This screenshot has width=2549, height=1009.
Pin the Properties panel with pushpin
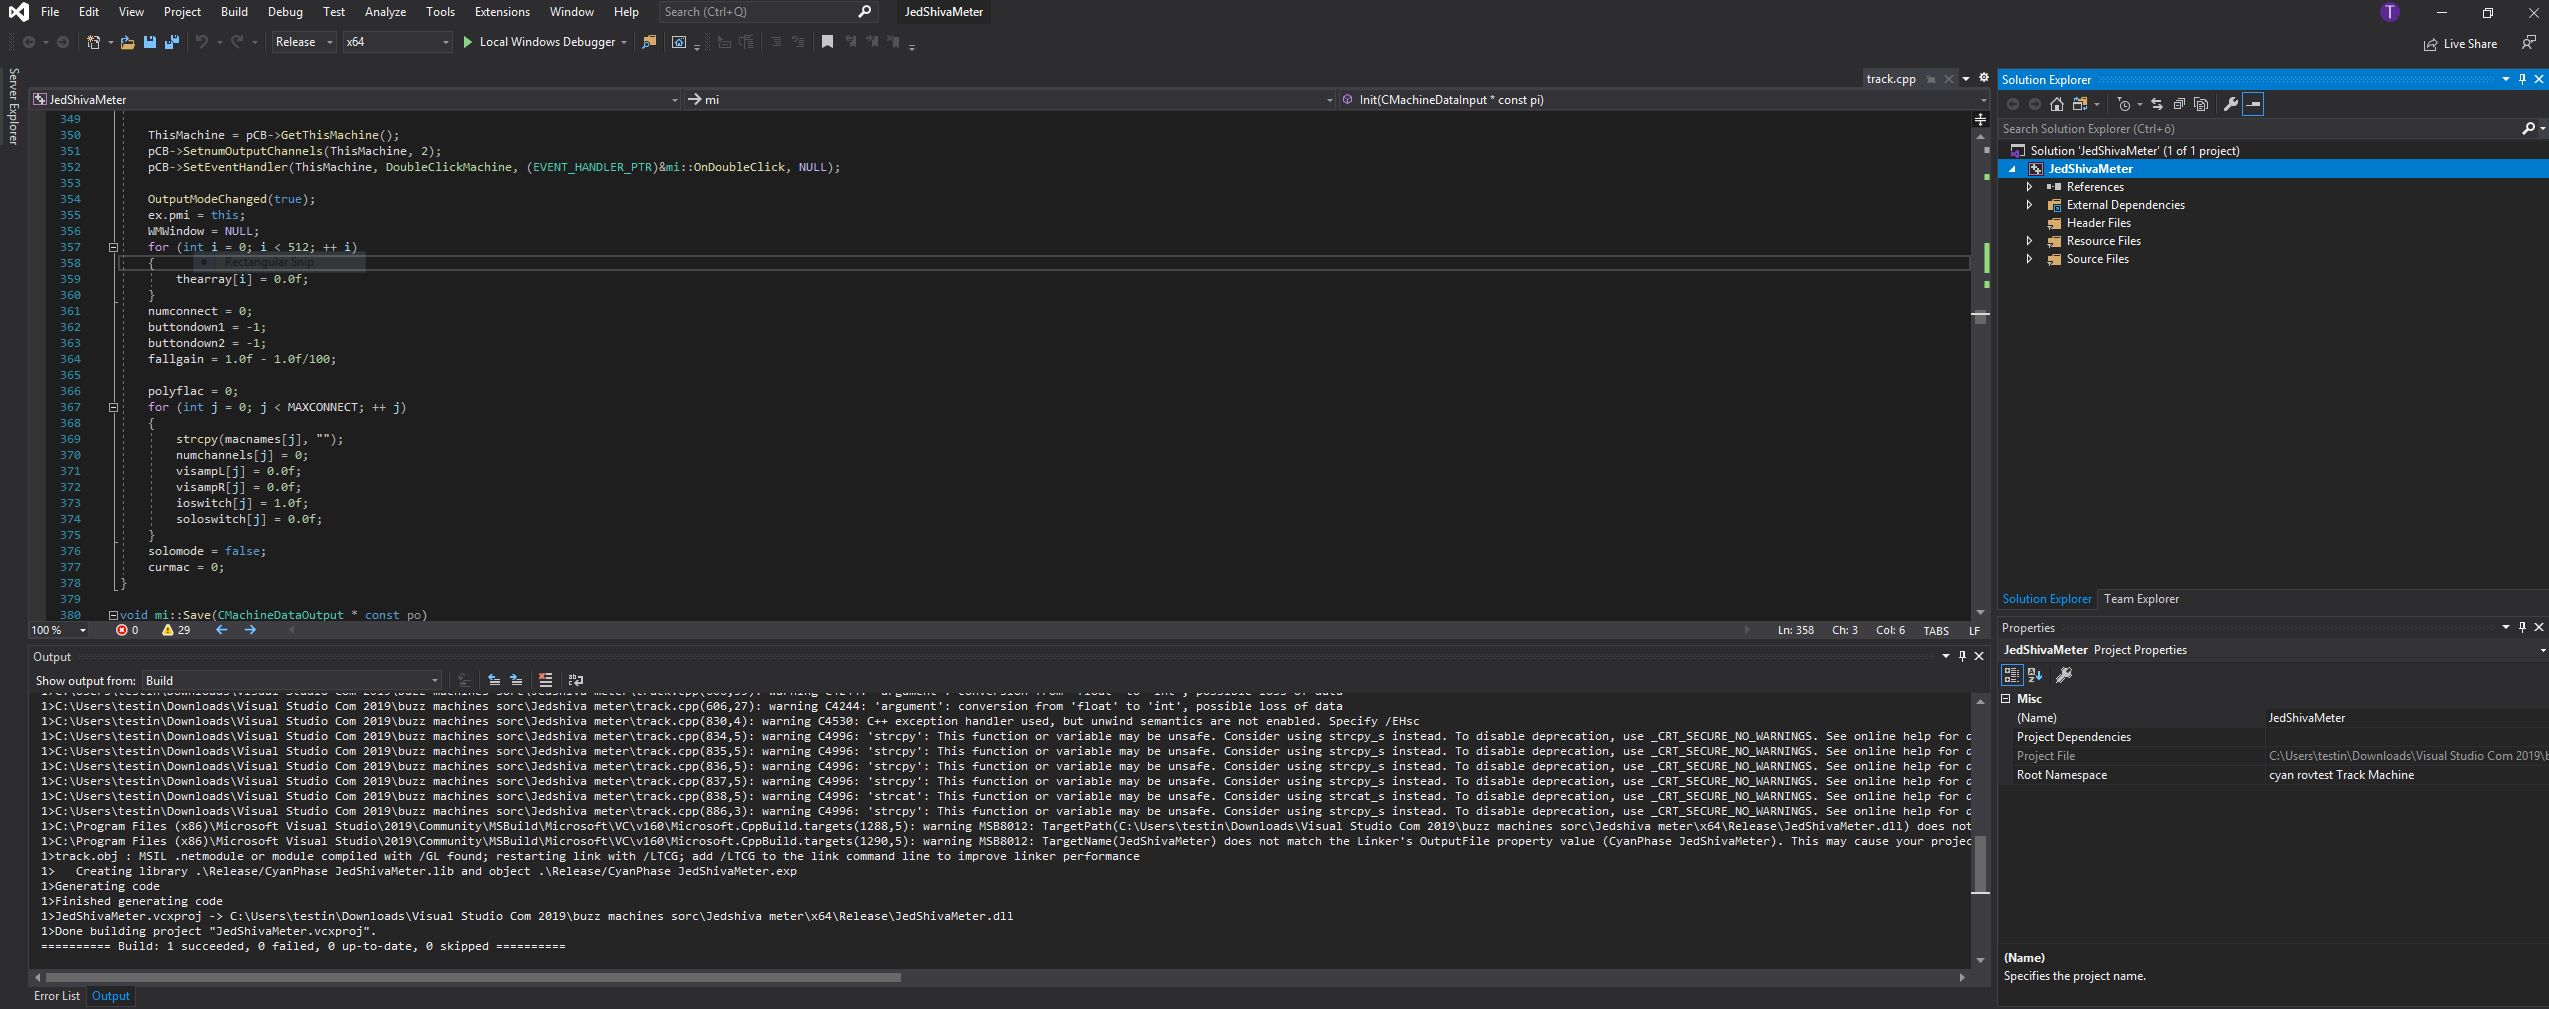pos(2522,627)
